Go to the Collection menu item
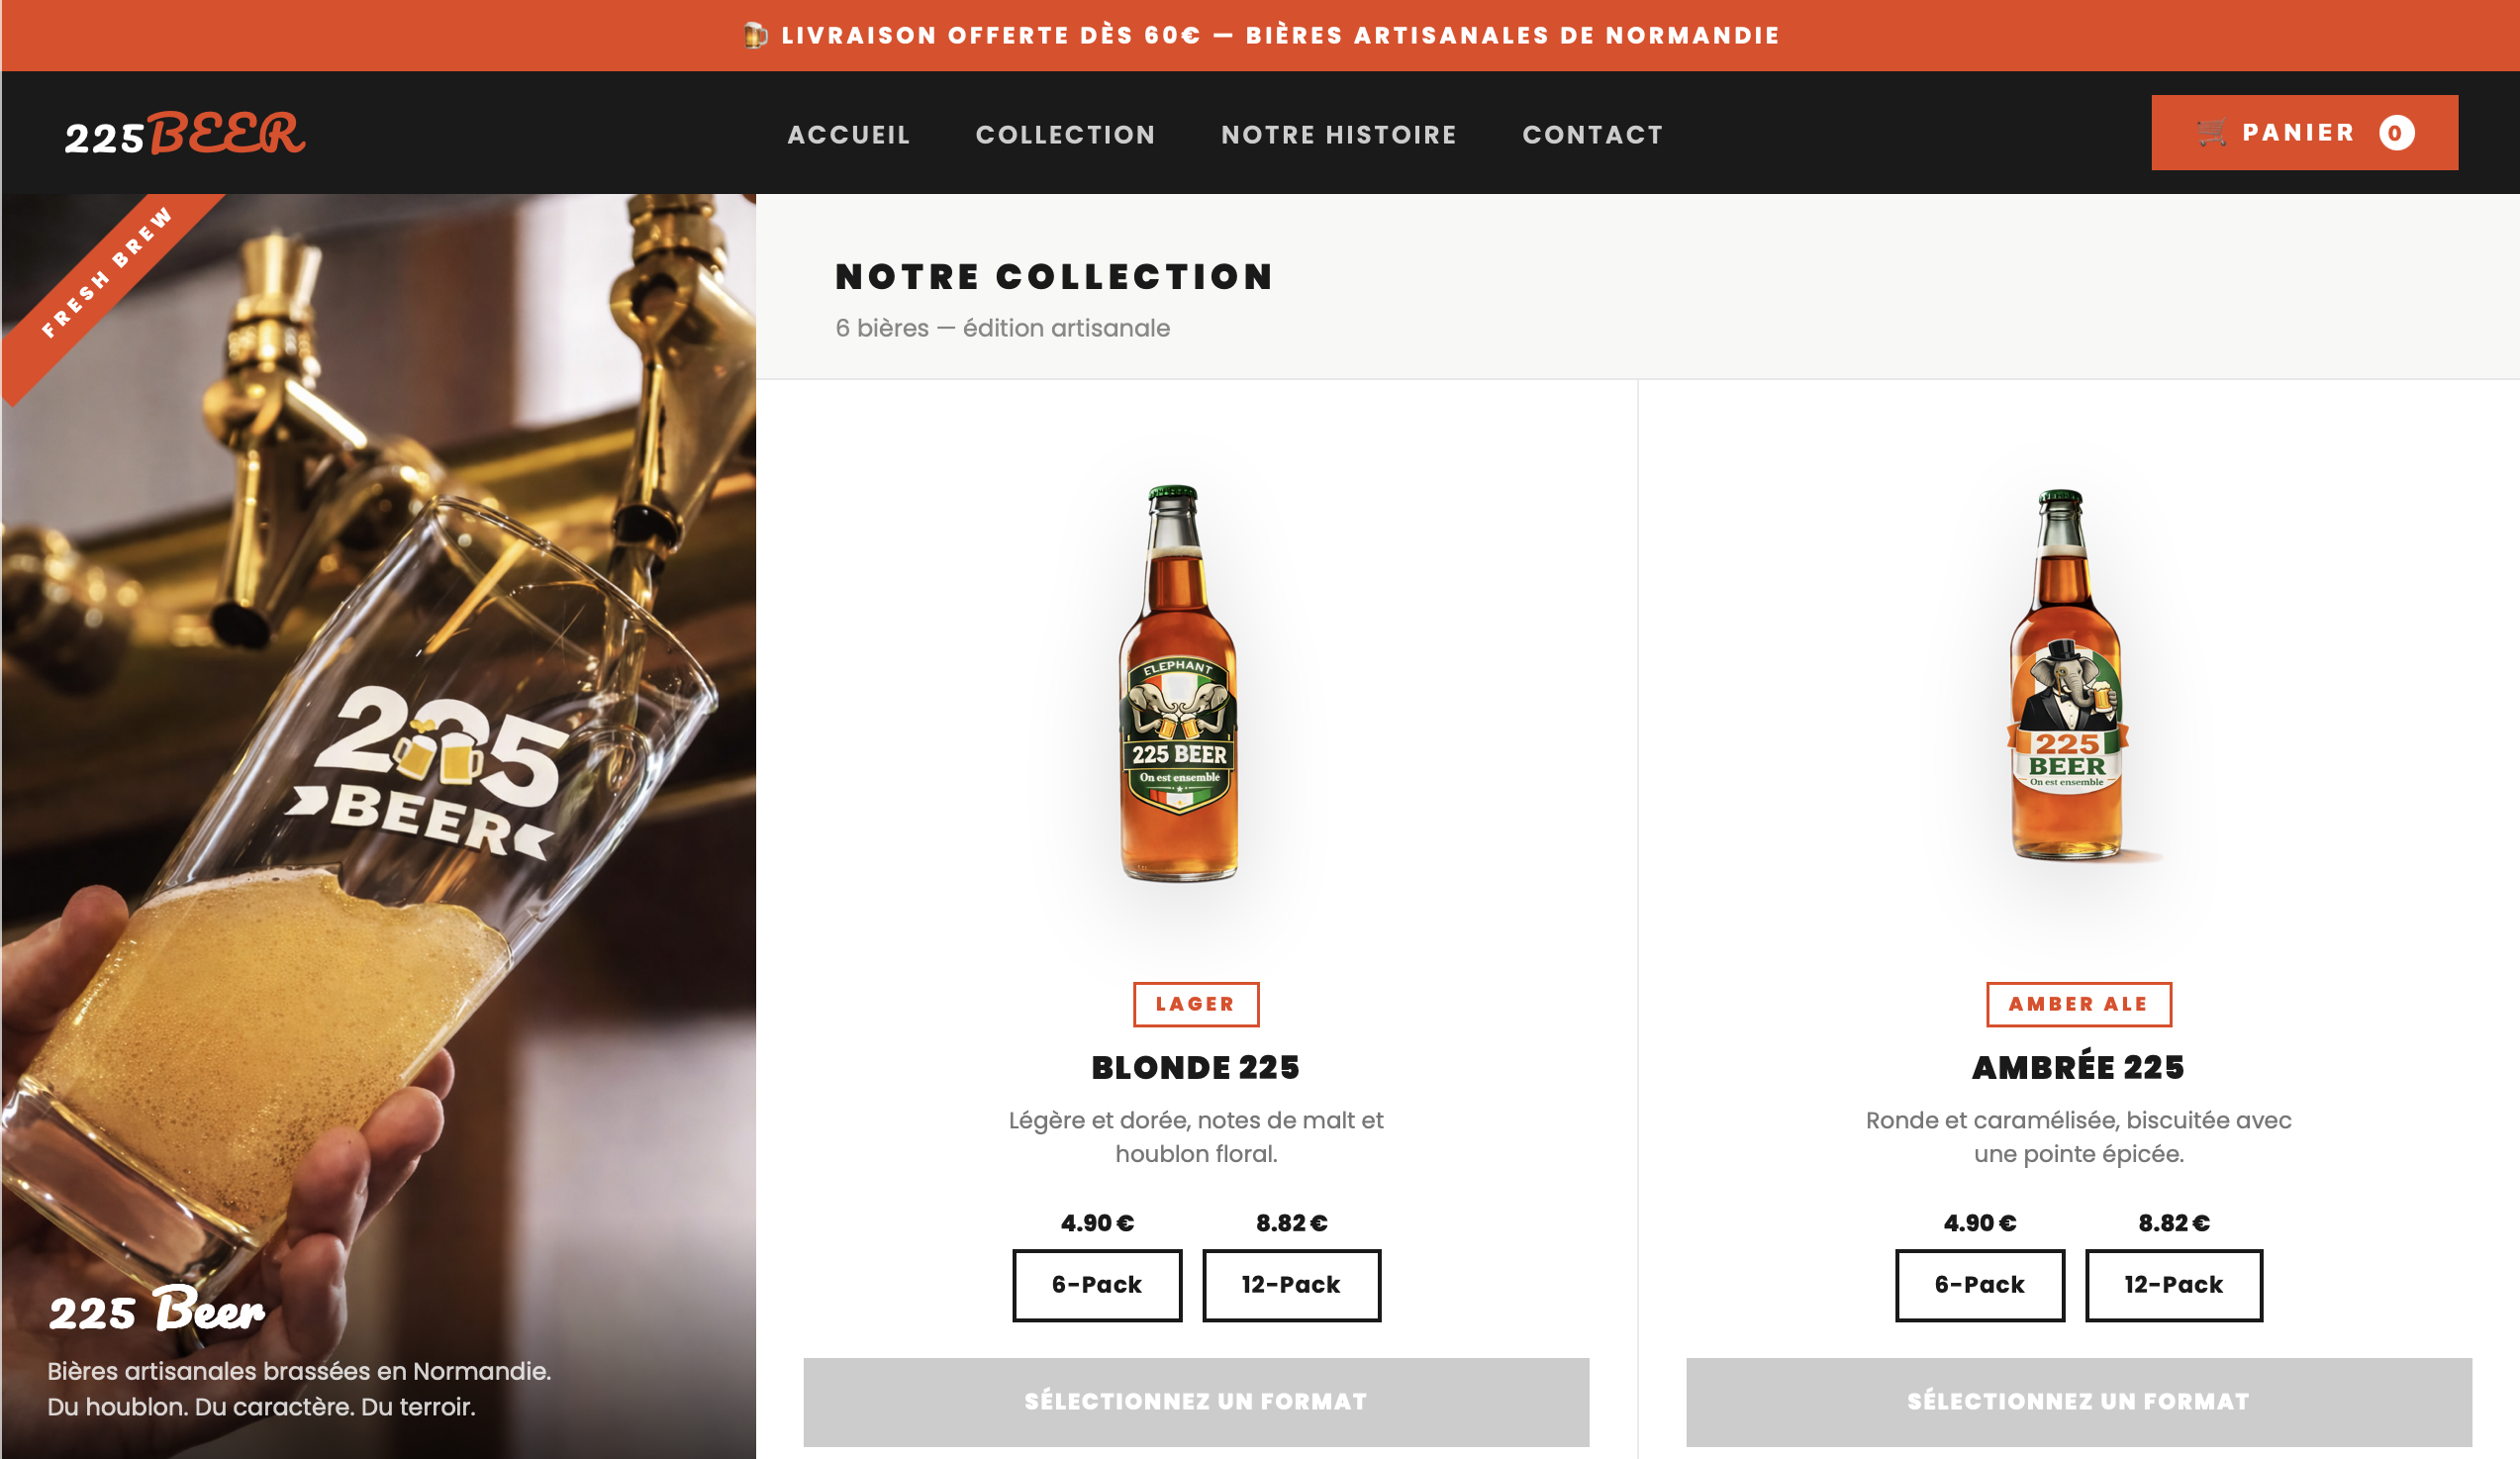Image resolution: width=2520 pixels, height=1459 pixels. 1065,135
